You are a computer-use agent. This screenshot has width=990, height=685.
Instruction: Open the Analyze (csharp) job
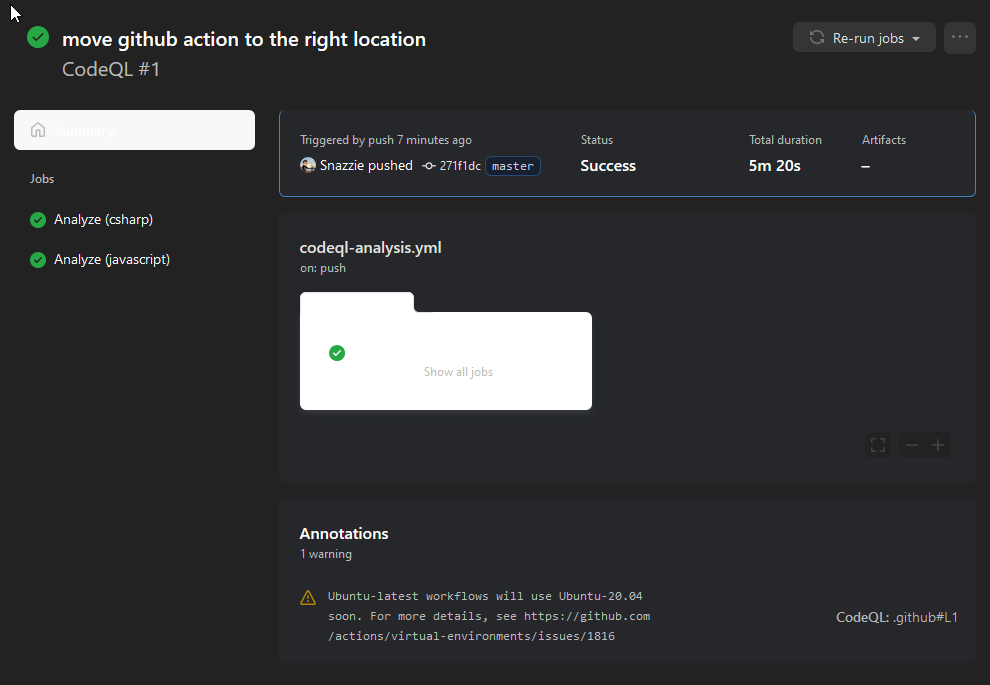pos(104,220)
